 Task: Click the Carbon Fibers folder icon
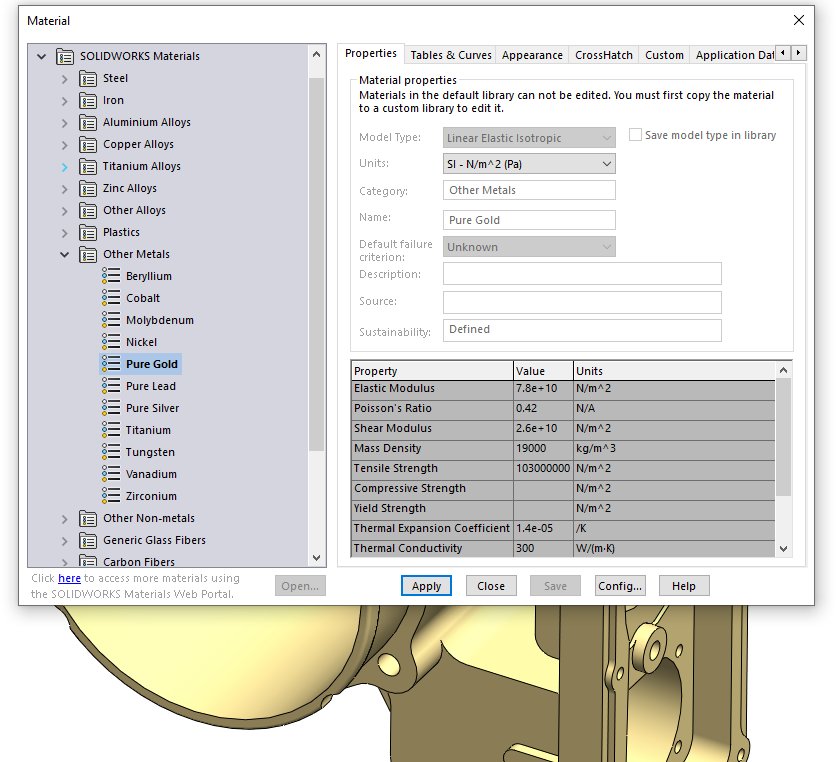point(88,561)
